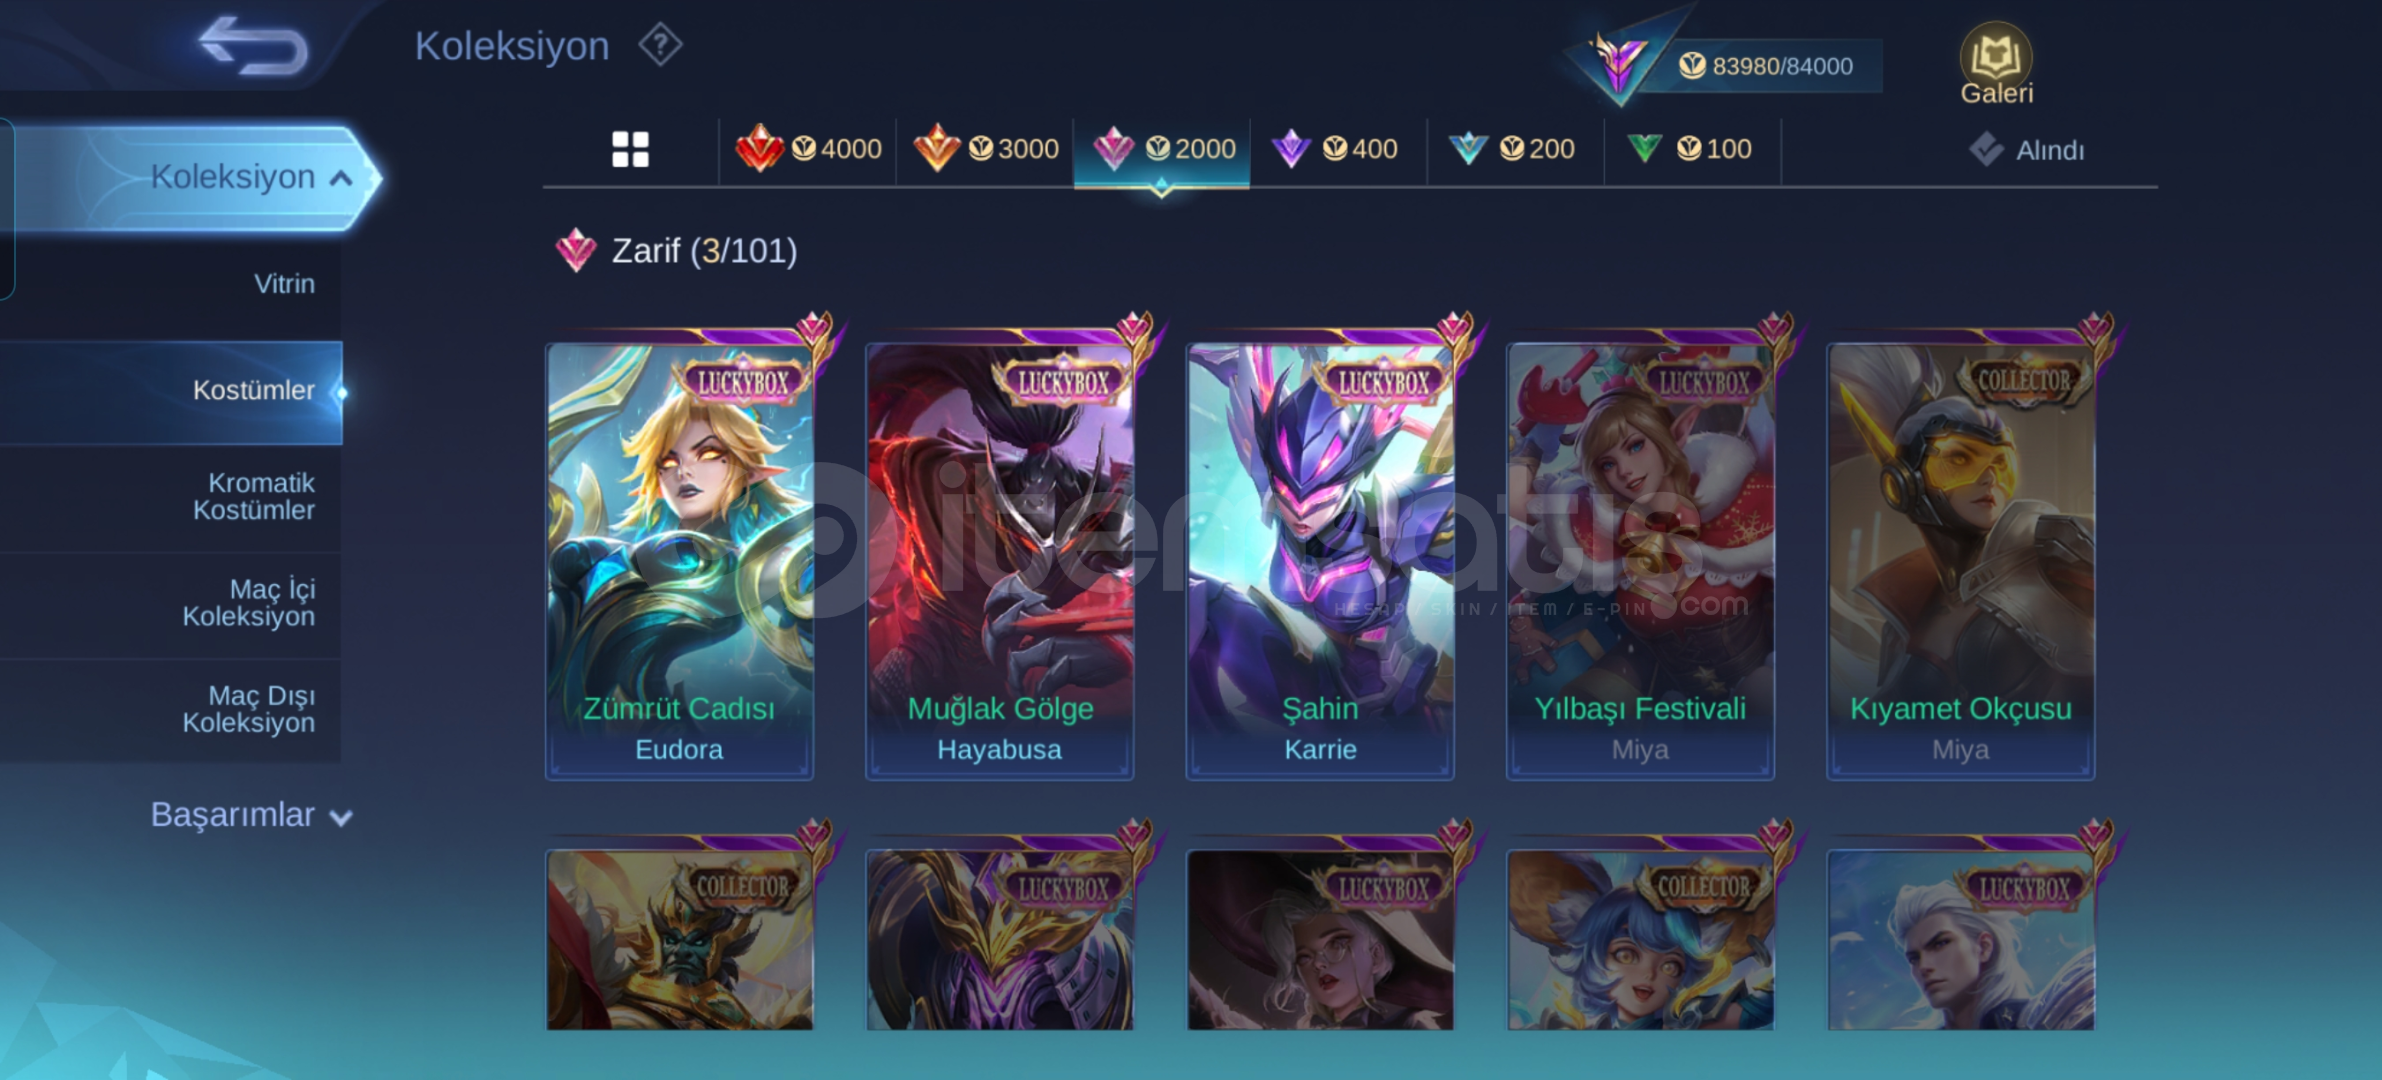Image resolution: width=2382 pixels, height=1080 pixels.
Task: Select the all-categories grid icon
Action: click(630, 150)
